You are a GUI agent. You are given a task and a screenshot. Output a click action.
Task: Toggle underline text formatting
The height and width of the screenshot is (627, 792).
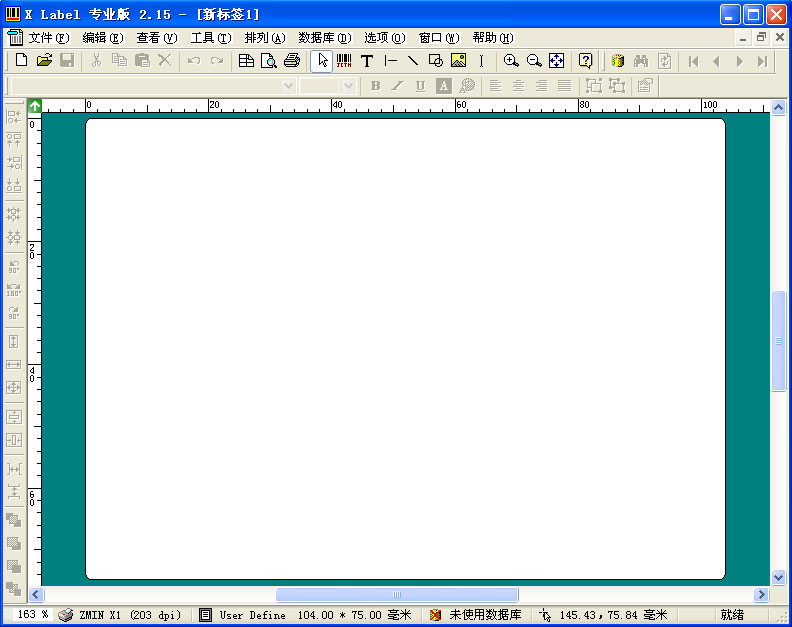(420, 86)
